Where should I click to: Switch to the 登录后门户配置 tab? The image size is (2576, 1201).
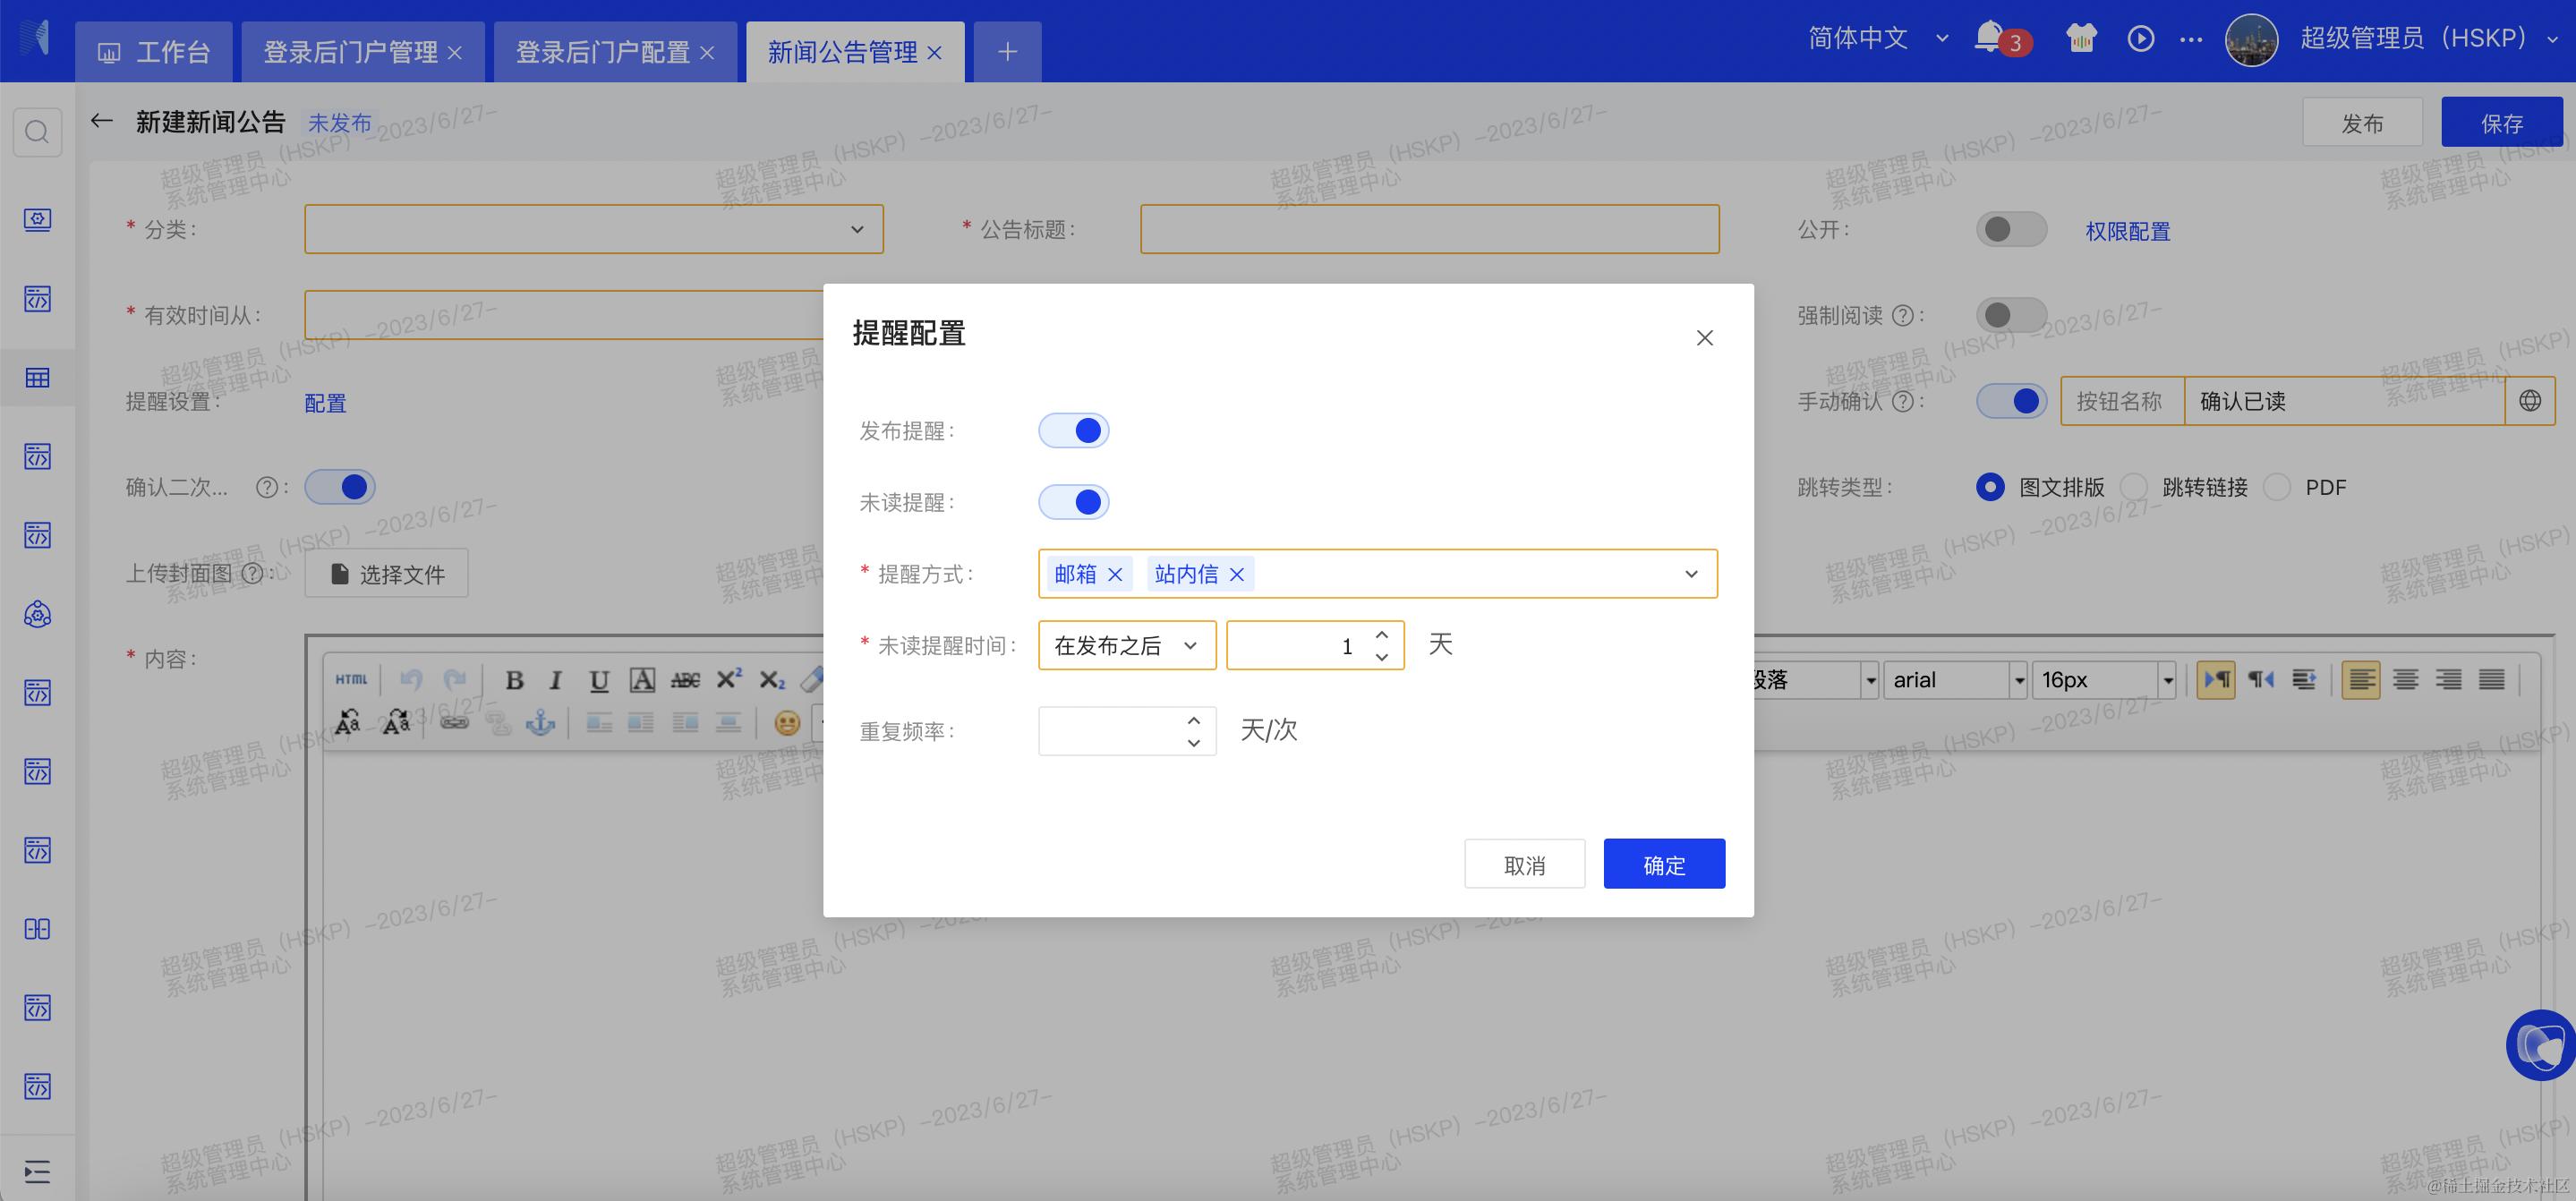602,52
